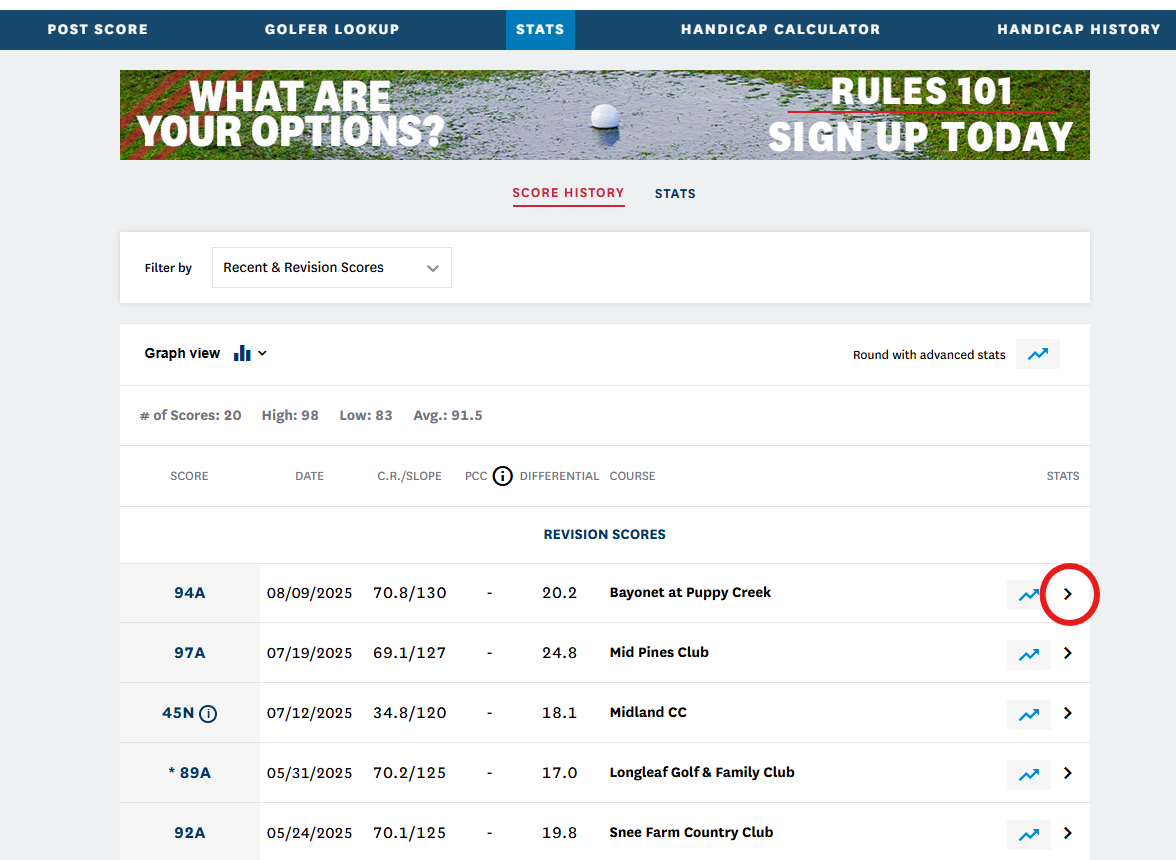The image size is (1176, 860).
Task: Click info icon next to 45N score
Action: [x=208, y=713]
